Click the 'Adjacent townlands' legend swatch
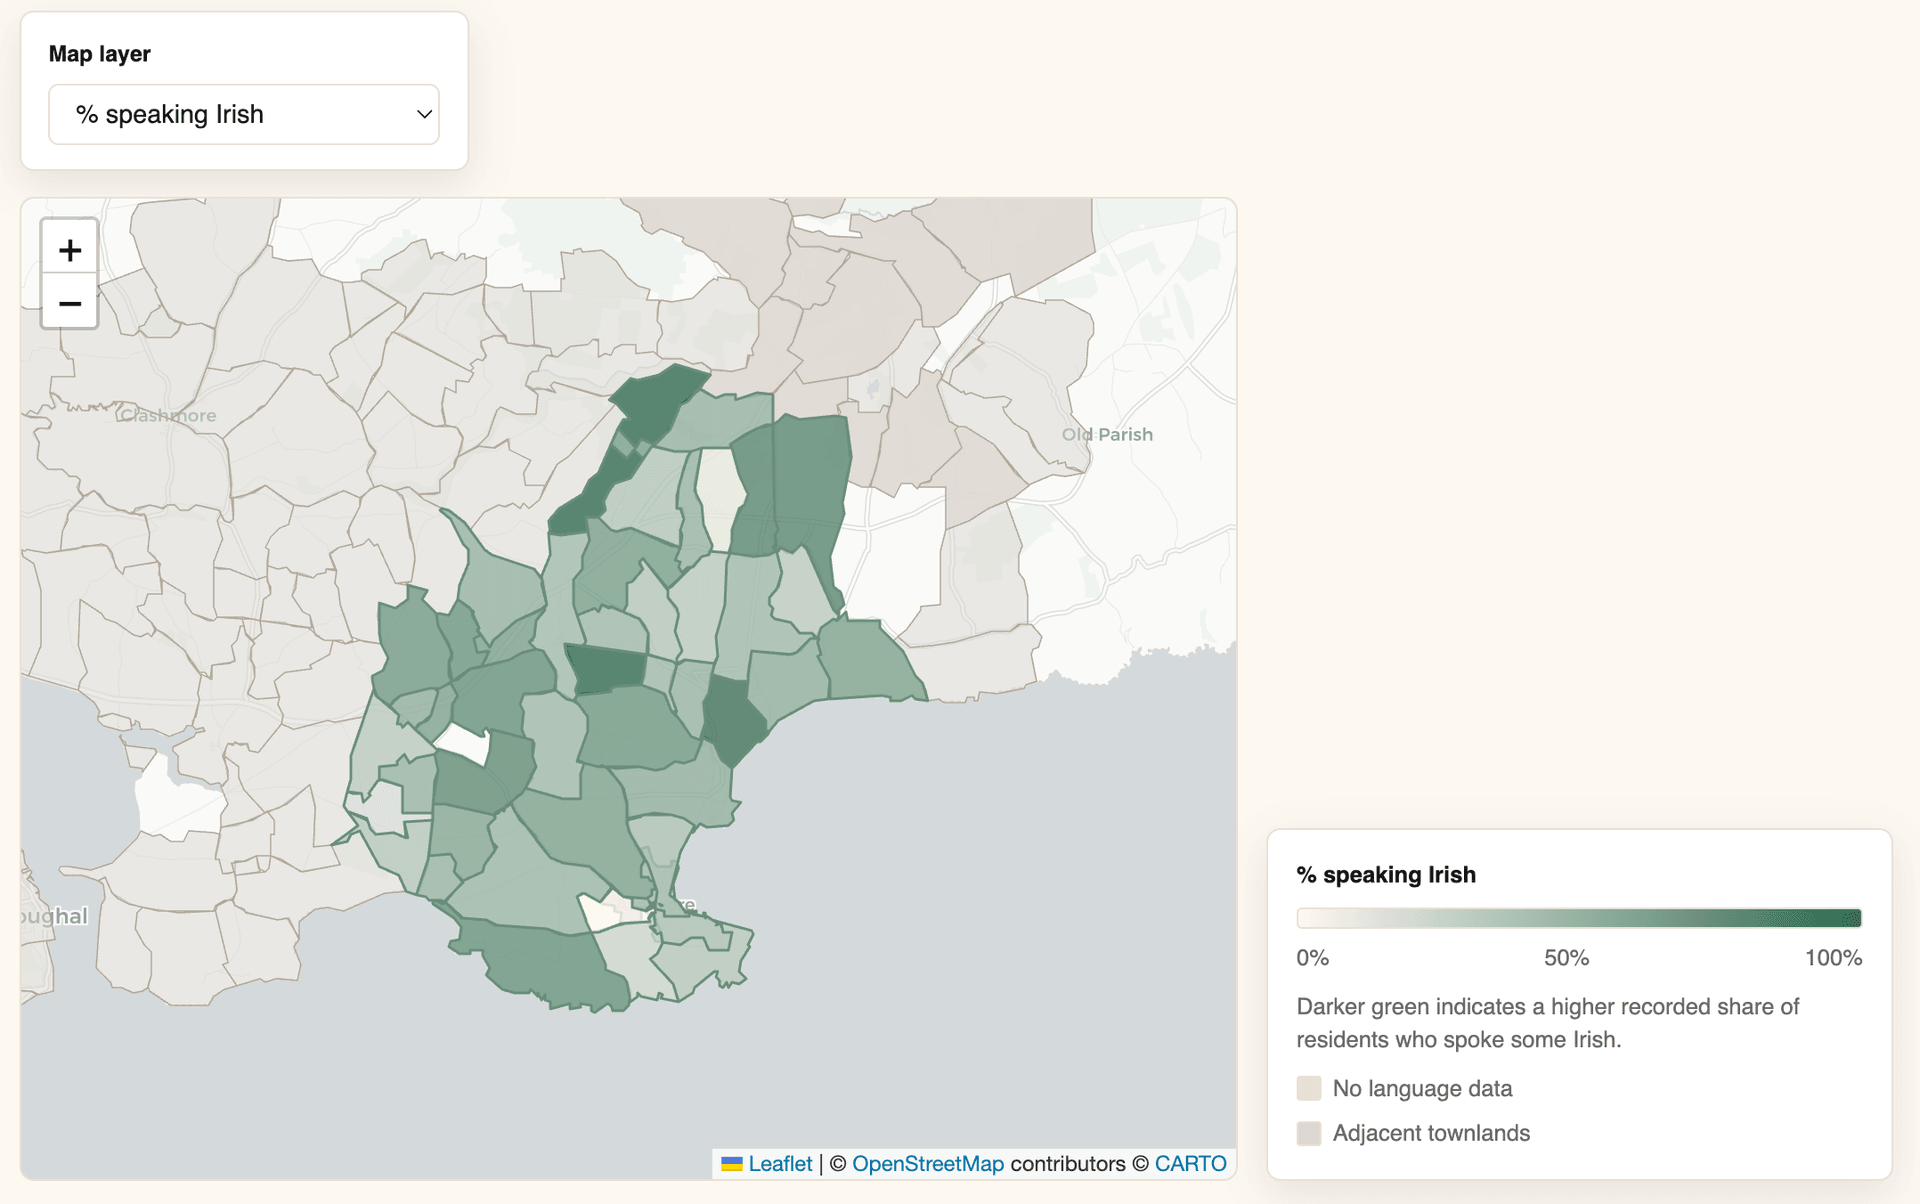Screen dimensions: 1920x1204 tap(1309, 1133)
